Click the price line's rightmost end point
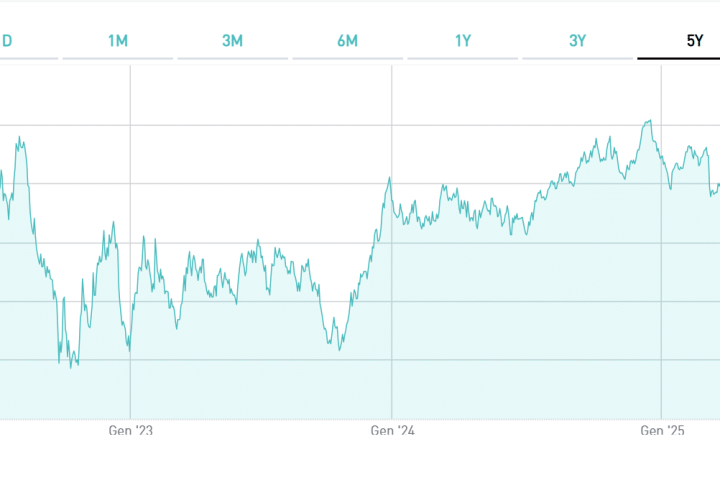 pyautogui.click(x=718, y=185)
